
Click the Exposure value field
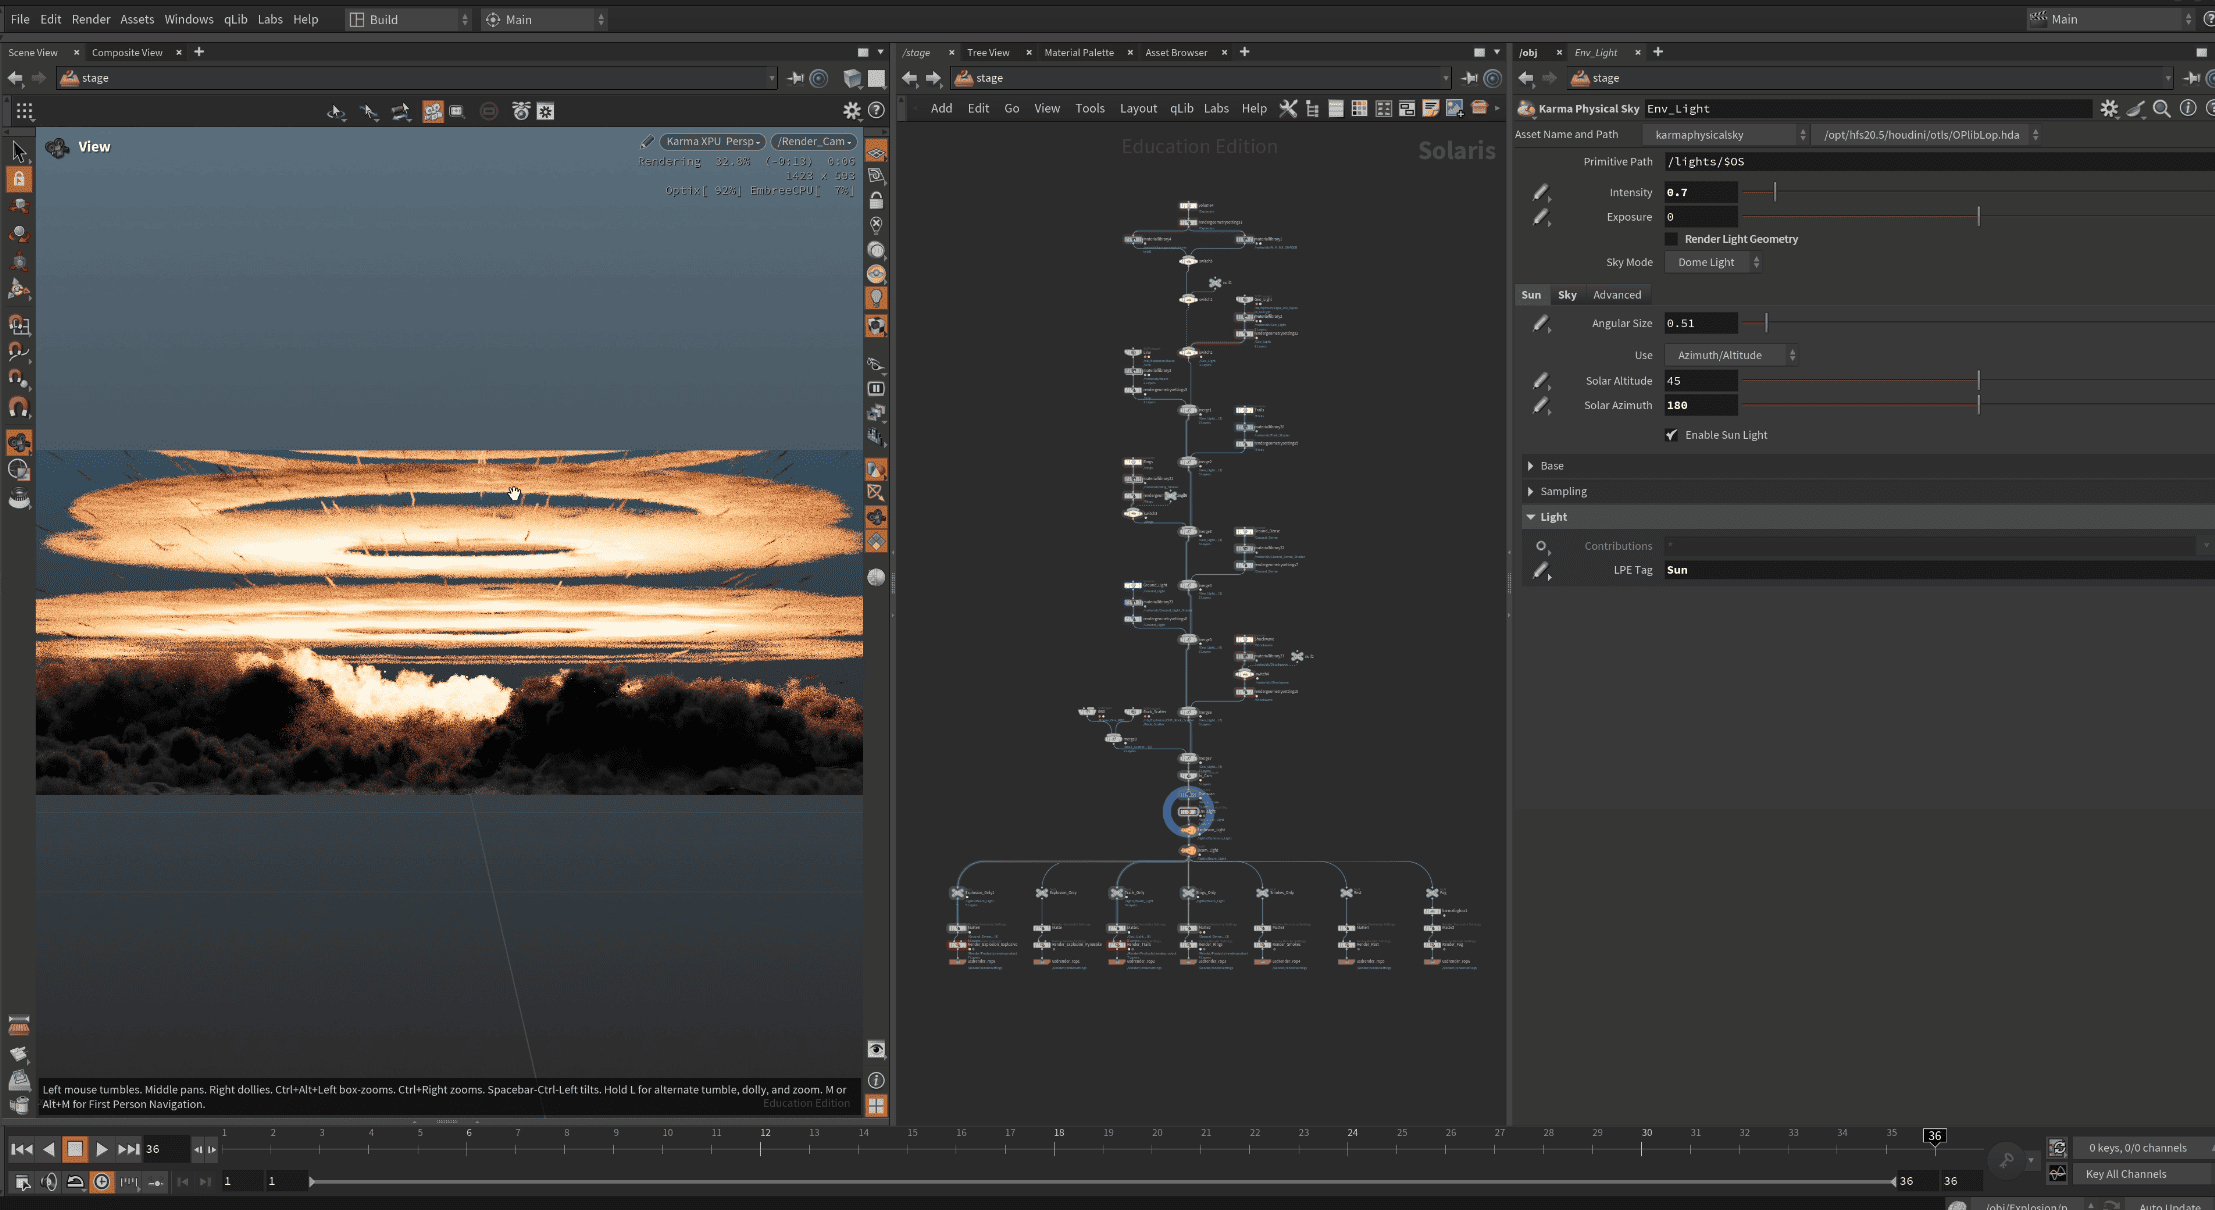pos(1701,217)
